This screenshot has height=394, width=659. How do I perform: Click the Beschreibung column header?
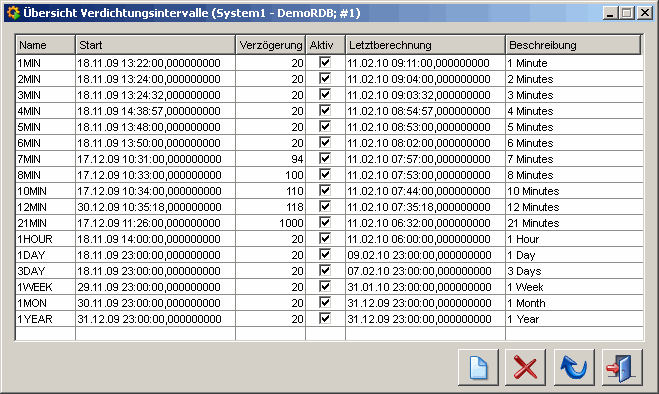(573, 45)
